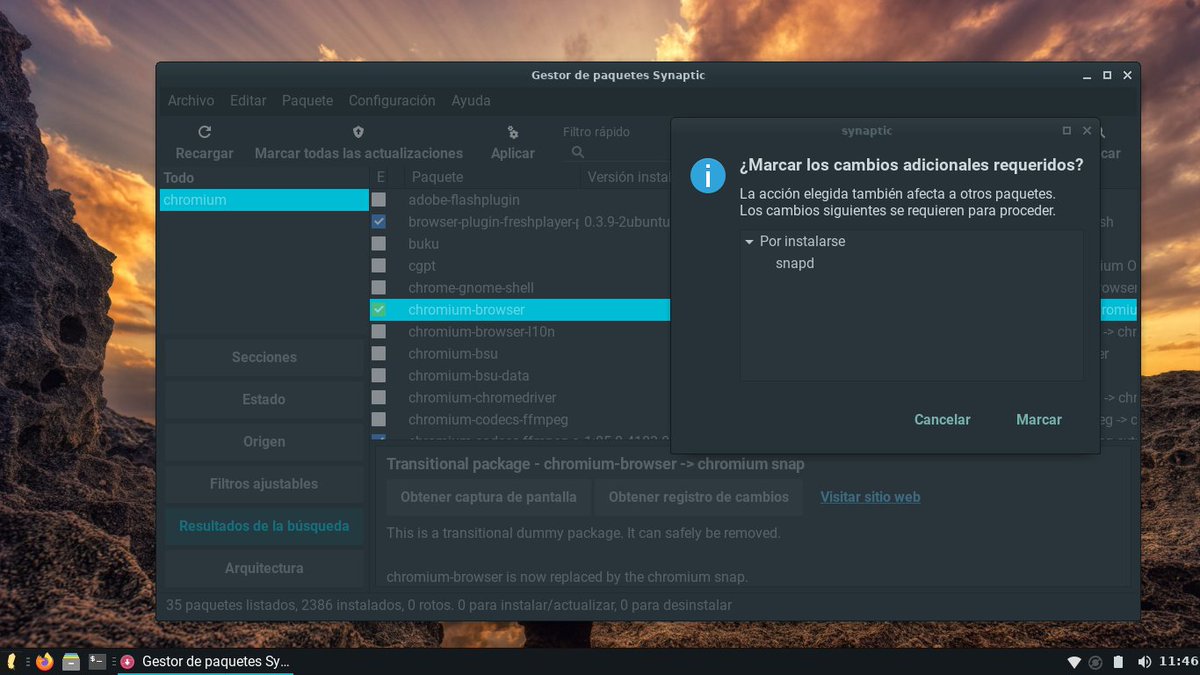This screenshot has width=1200, height=675.
Task: Click the blue info icon in dialog
Action: pos(708,176)
